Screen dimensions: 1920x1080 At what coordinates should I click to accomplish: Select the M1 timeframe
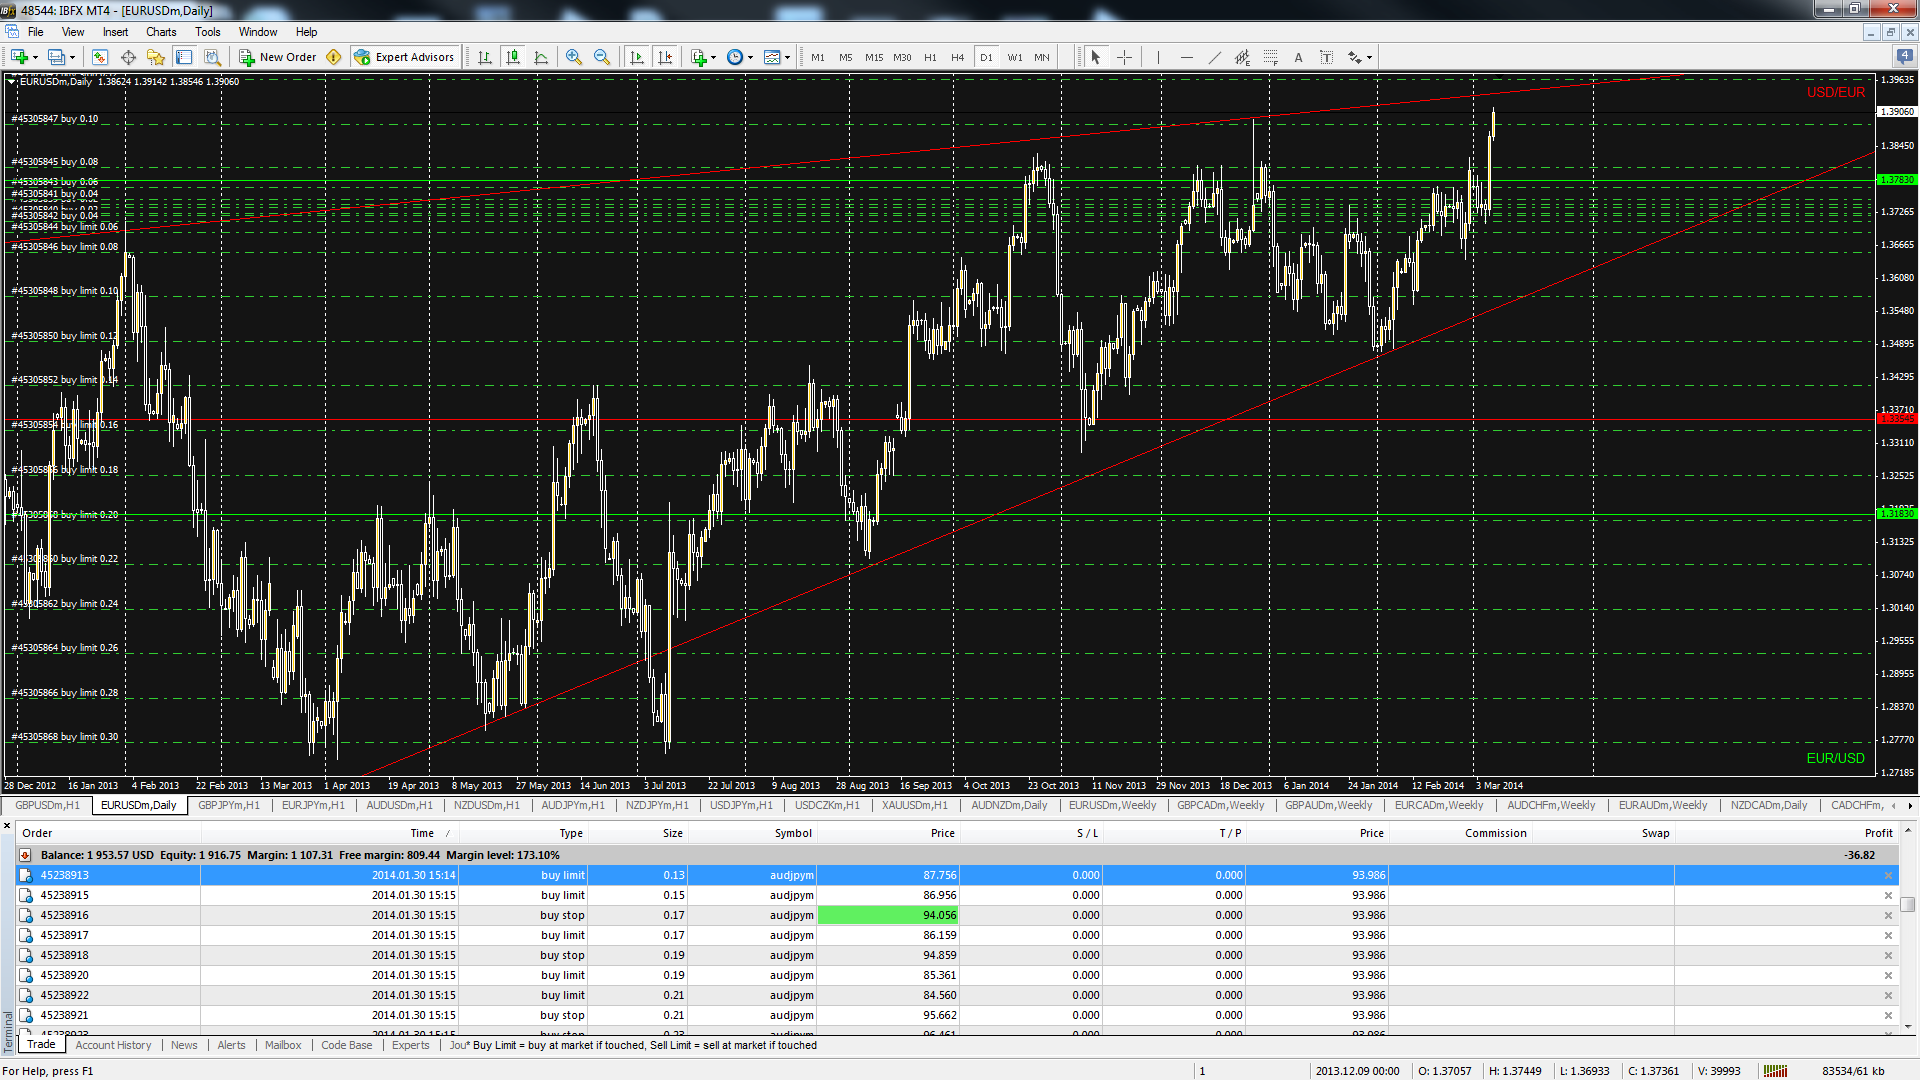click(x=818, y=57)
